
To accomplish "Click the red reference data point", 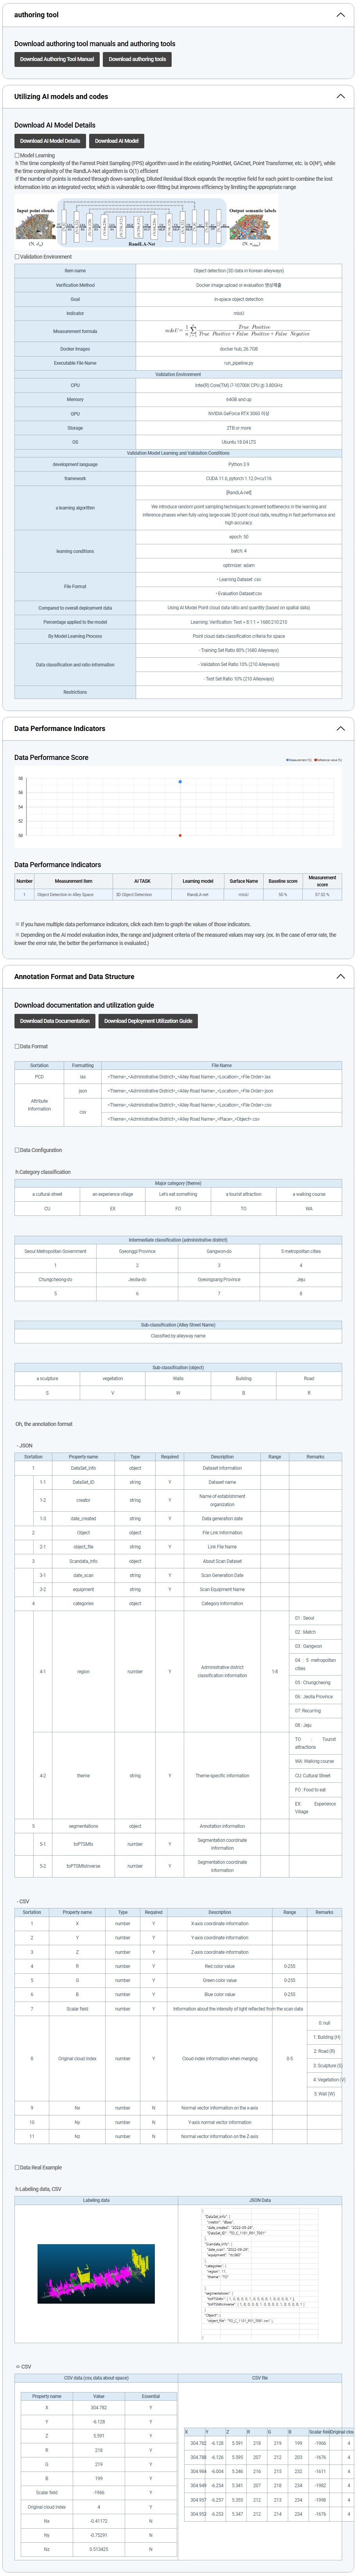I will [180, 835].
